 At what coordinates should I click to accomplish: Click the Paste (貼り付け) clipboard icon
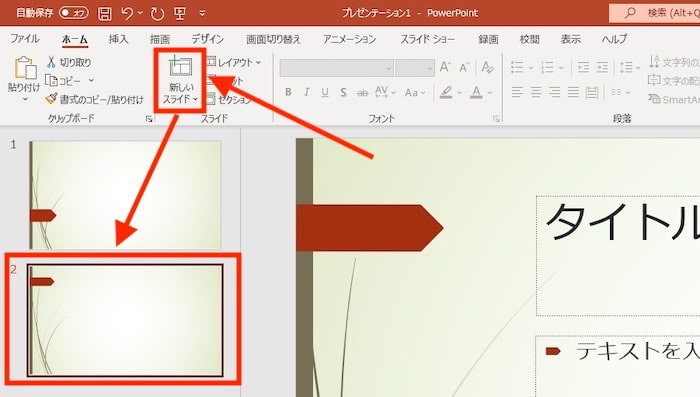25,68
